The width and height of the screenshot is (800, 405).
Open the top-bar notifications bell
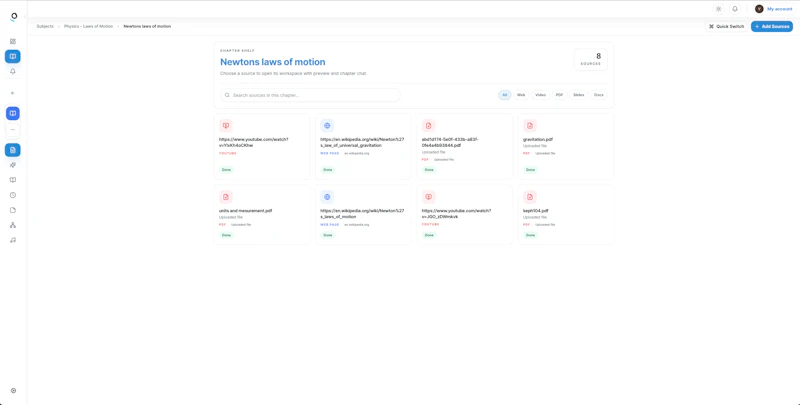[735, 9]
